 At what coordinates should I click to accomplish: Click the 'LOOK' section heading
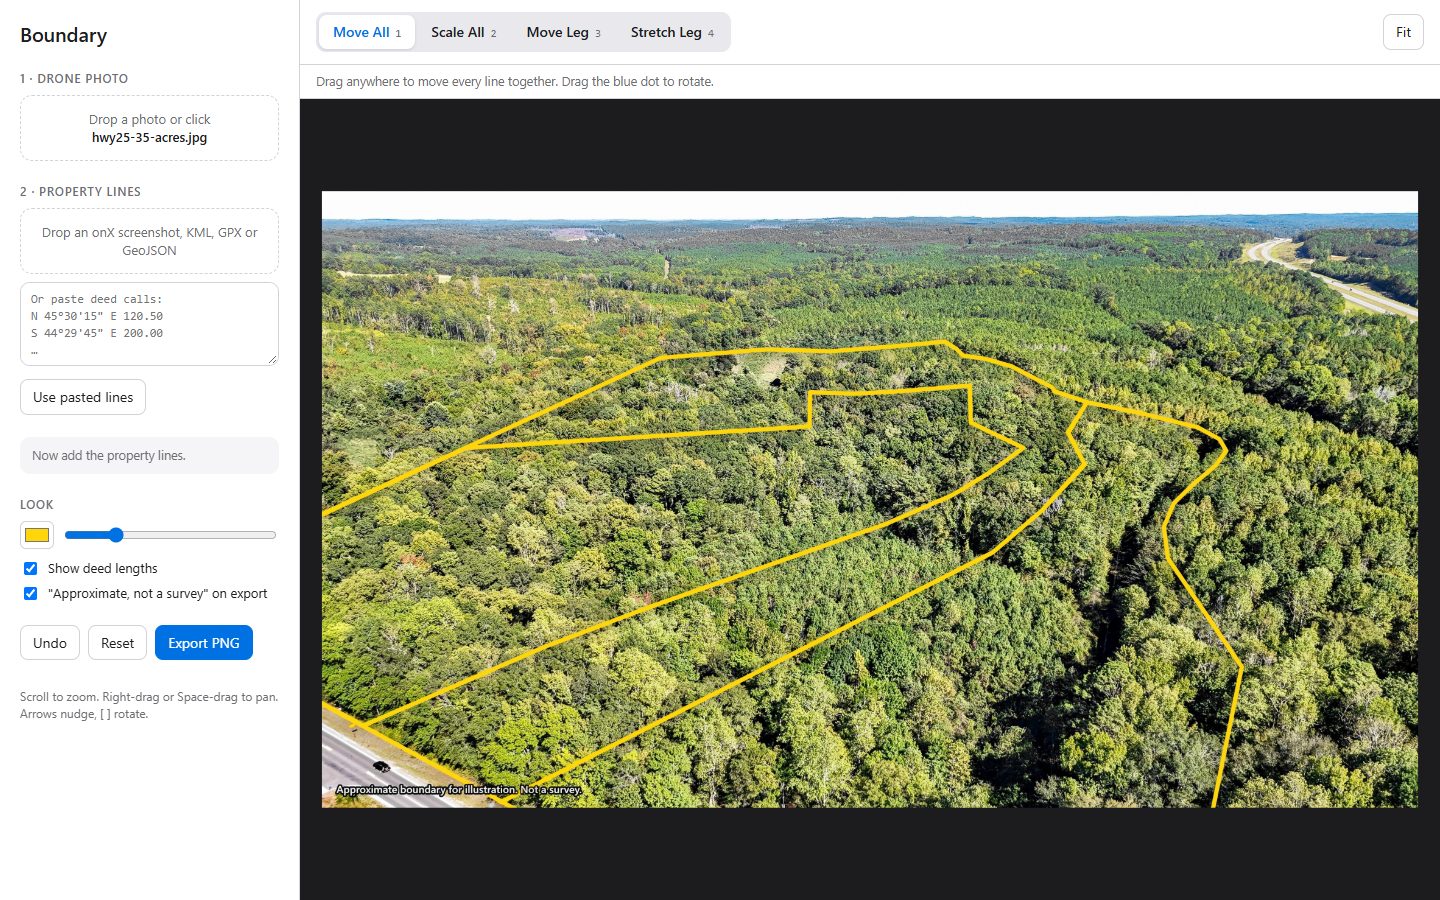(37, 505)
